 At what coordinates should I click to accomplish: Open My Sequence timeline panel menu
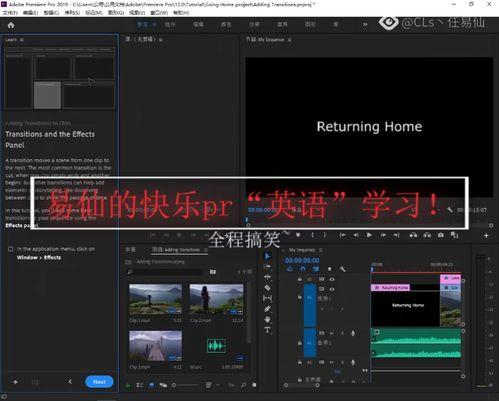click(321, 250)
